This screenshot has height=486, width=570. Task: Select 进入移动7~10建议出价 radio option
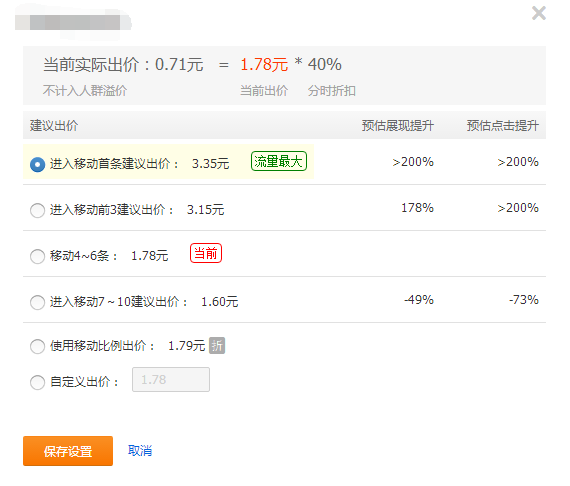(x=37, y=302)
